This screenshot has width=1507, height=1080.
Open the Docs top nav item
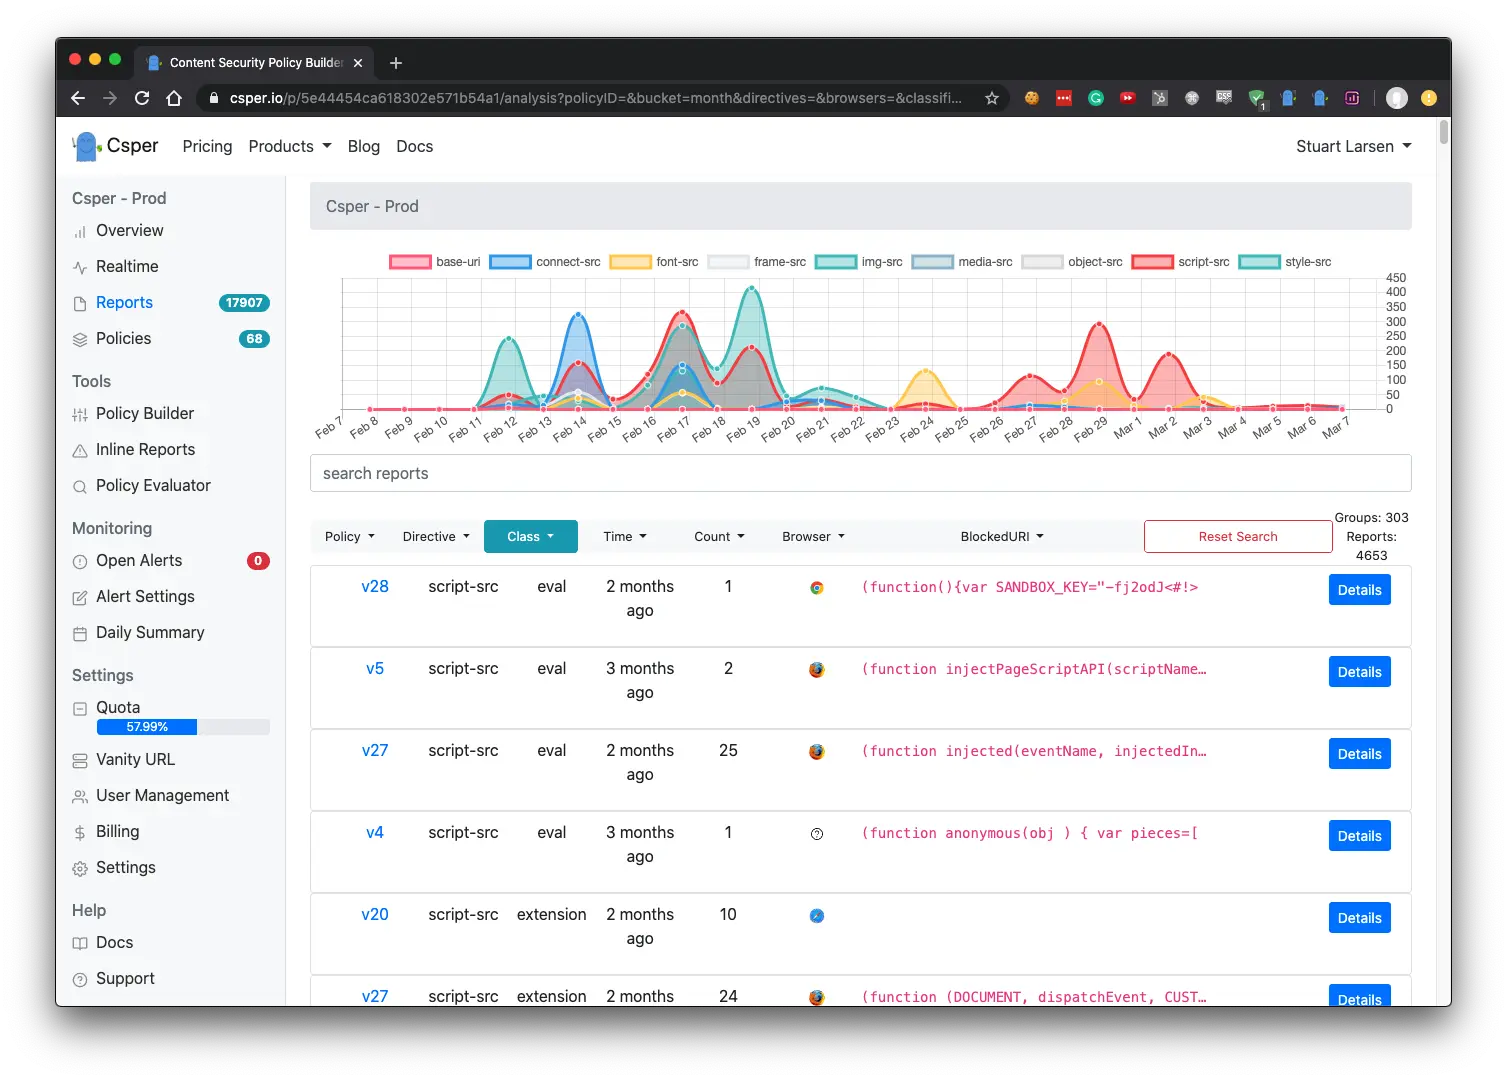click(x=415, y=146)
